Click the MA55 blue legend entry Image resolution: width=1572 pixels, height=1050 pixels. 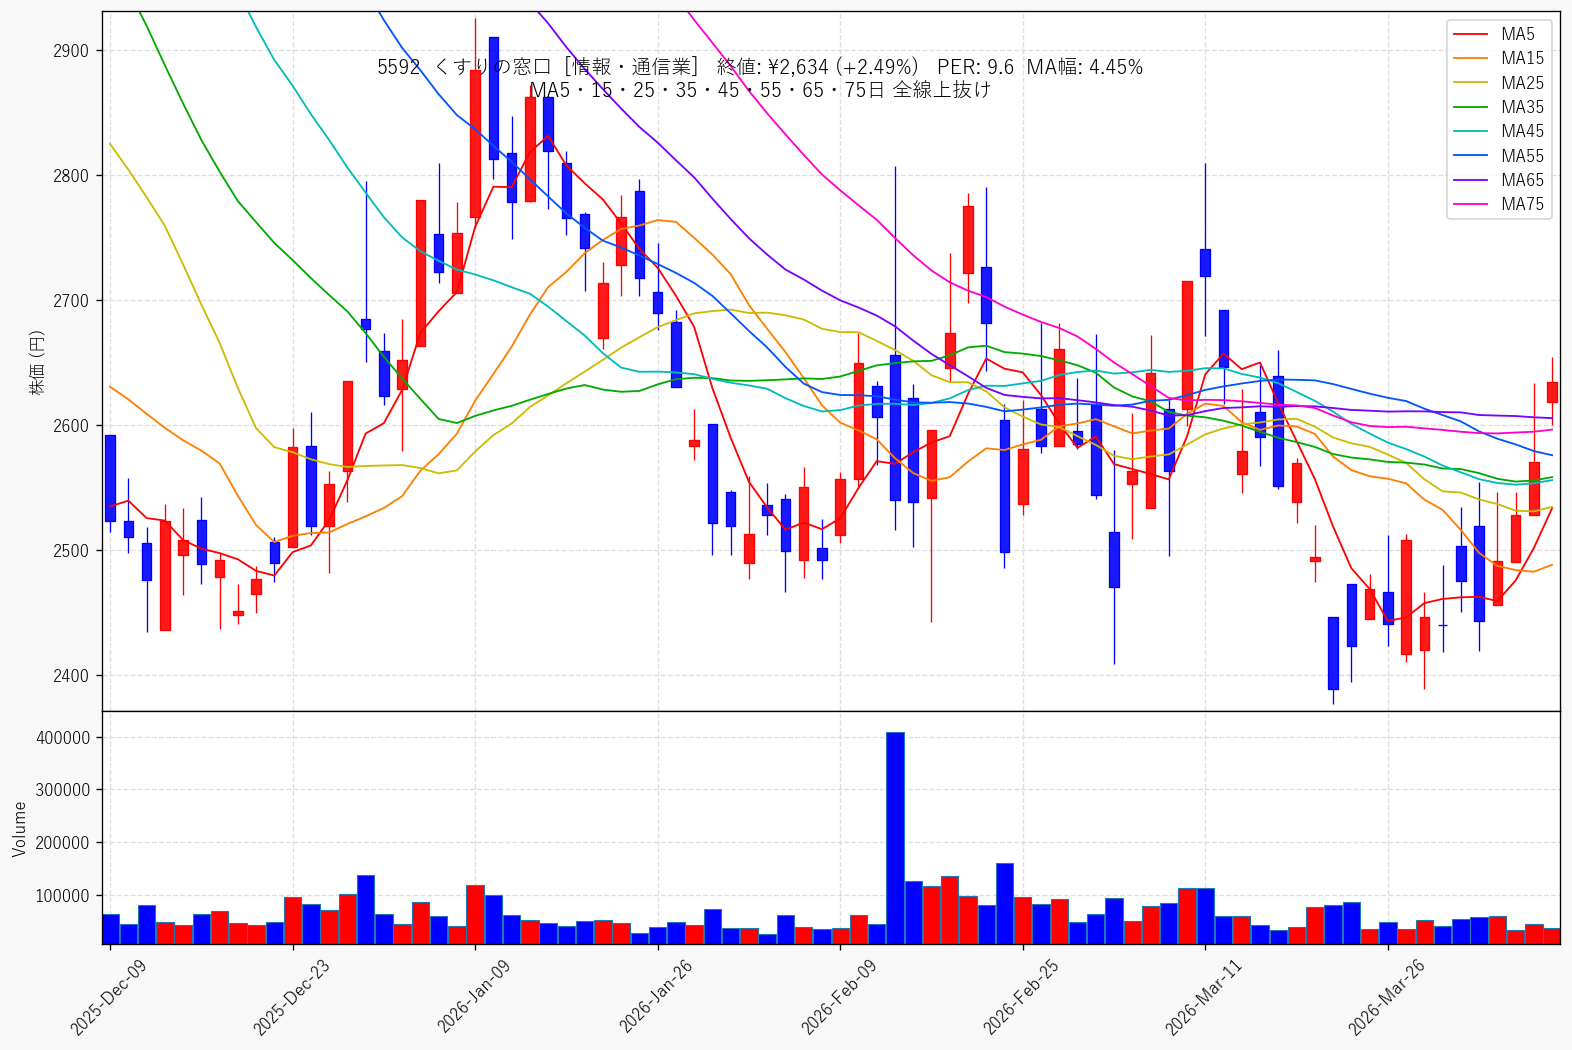[1499, 156]
